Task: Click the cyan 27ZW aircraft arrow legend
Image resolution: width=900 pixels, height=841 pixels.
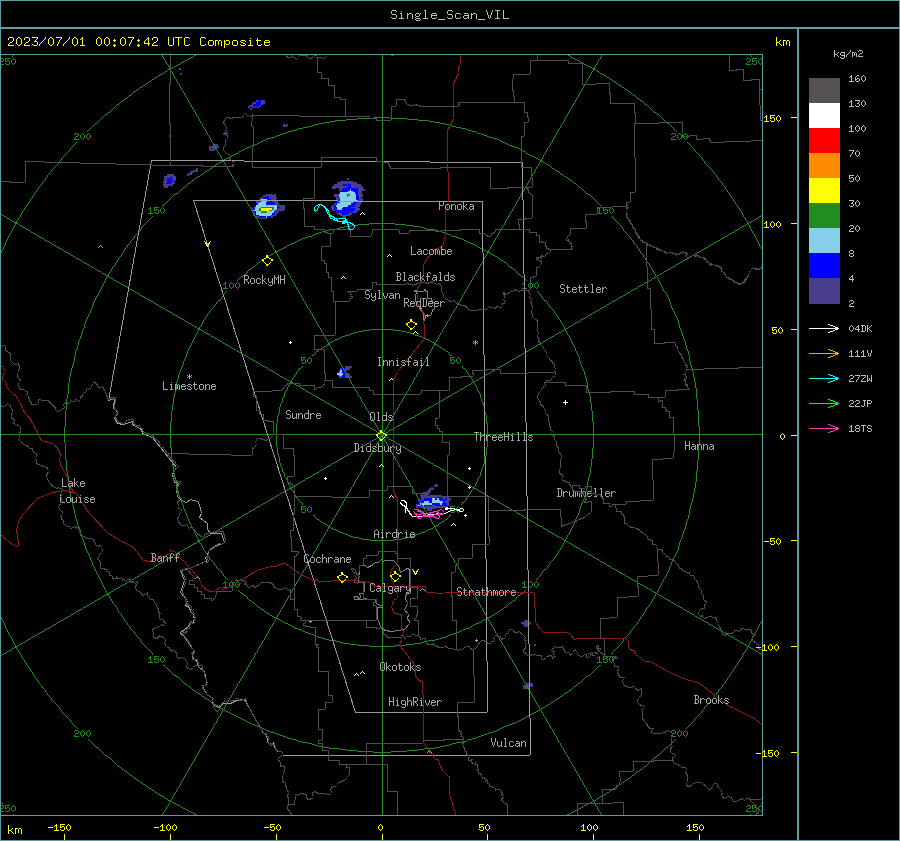Action: click(824, 378)
